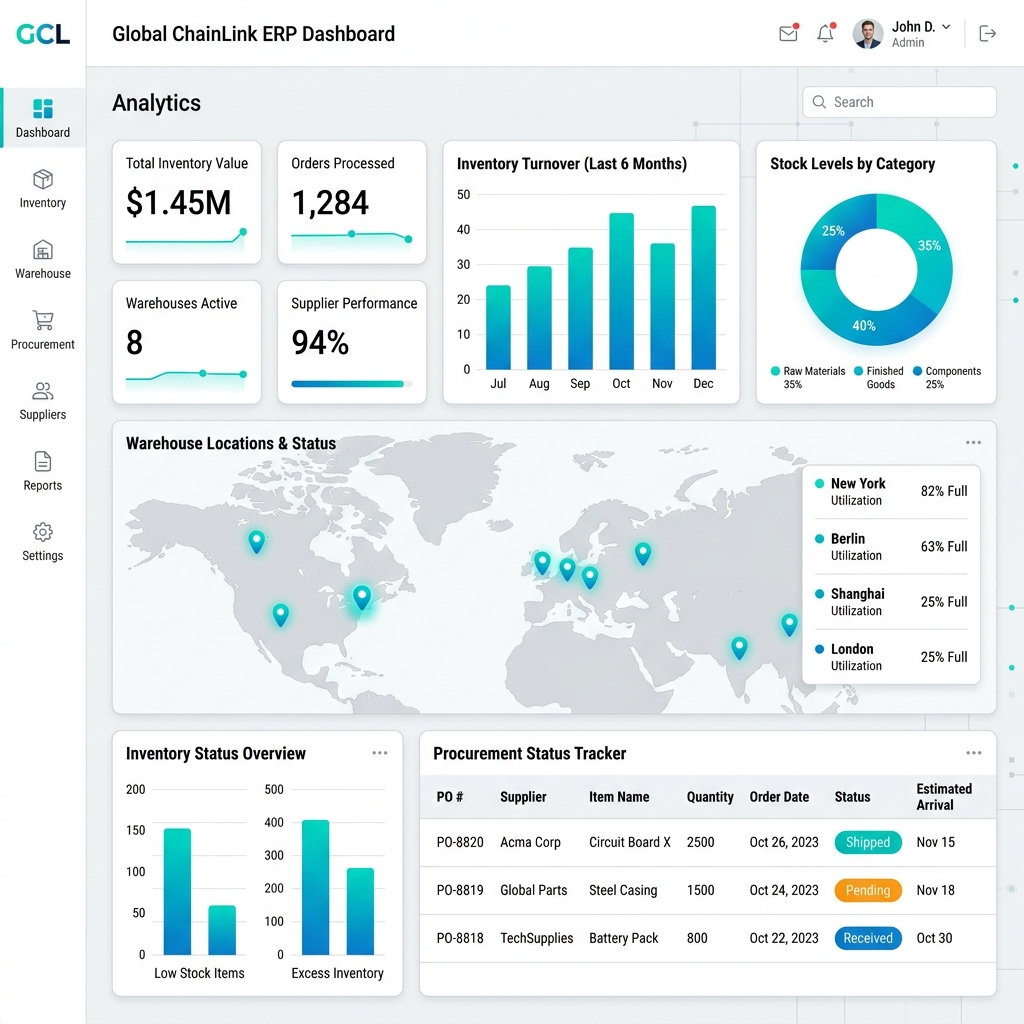The height and width of the screenshot is (1024, 1024).
Task: Select the Dashboard sidebar icon
Action: [x=43, y=108]
